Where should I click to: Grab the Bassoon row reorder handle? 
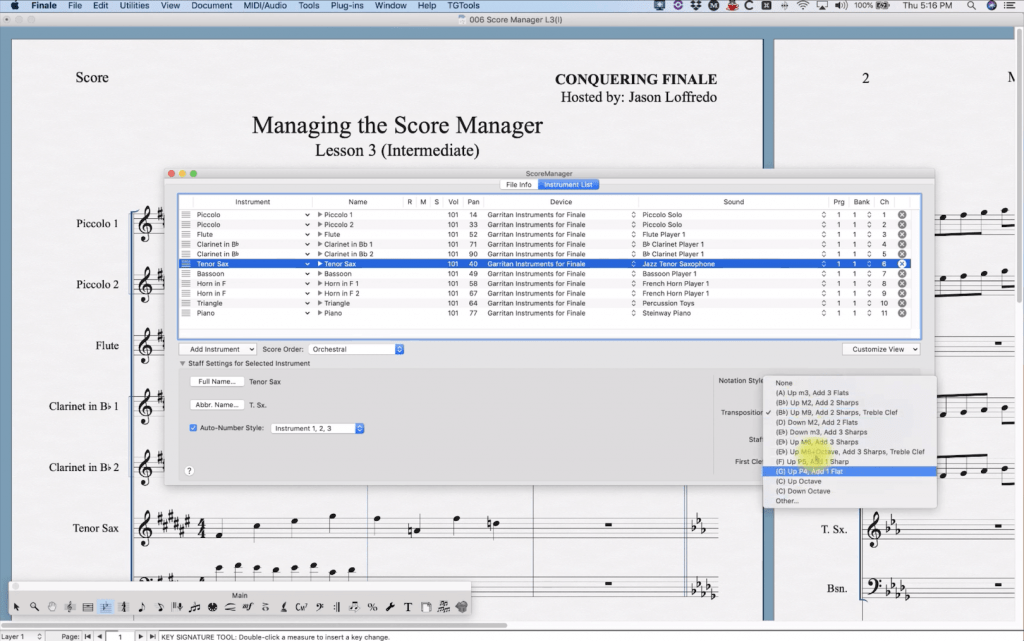[x=186, y=274]
